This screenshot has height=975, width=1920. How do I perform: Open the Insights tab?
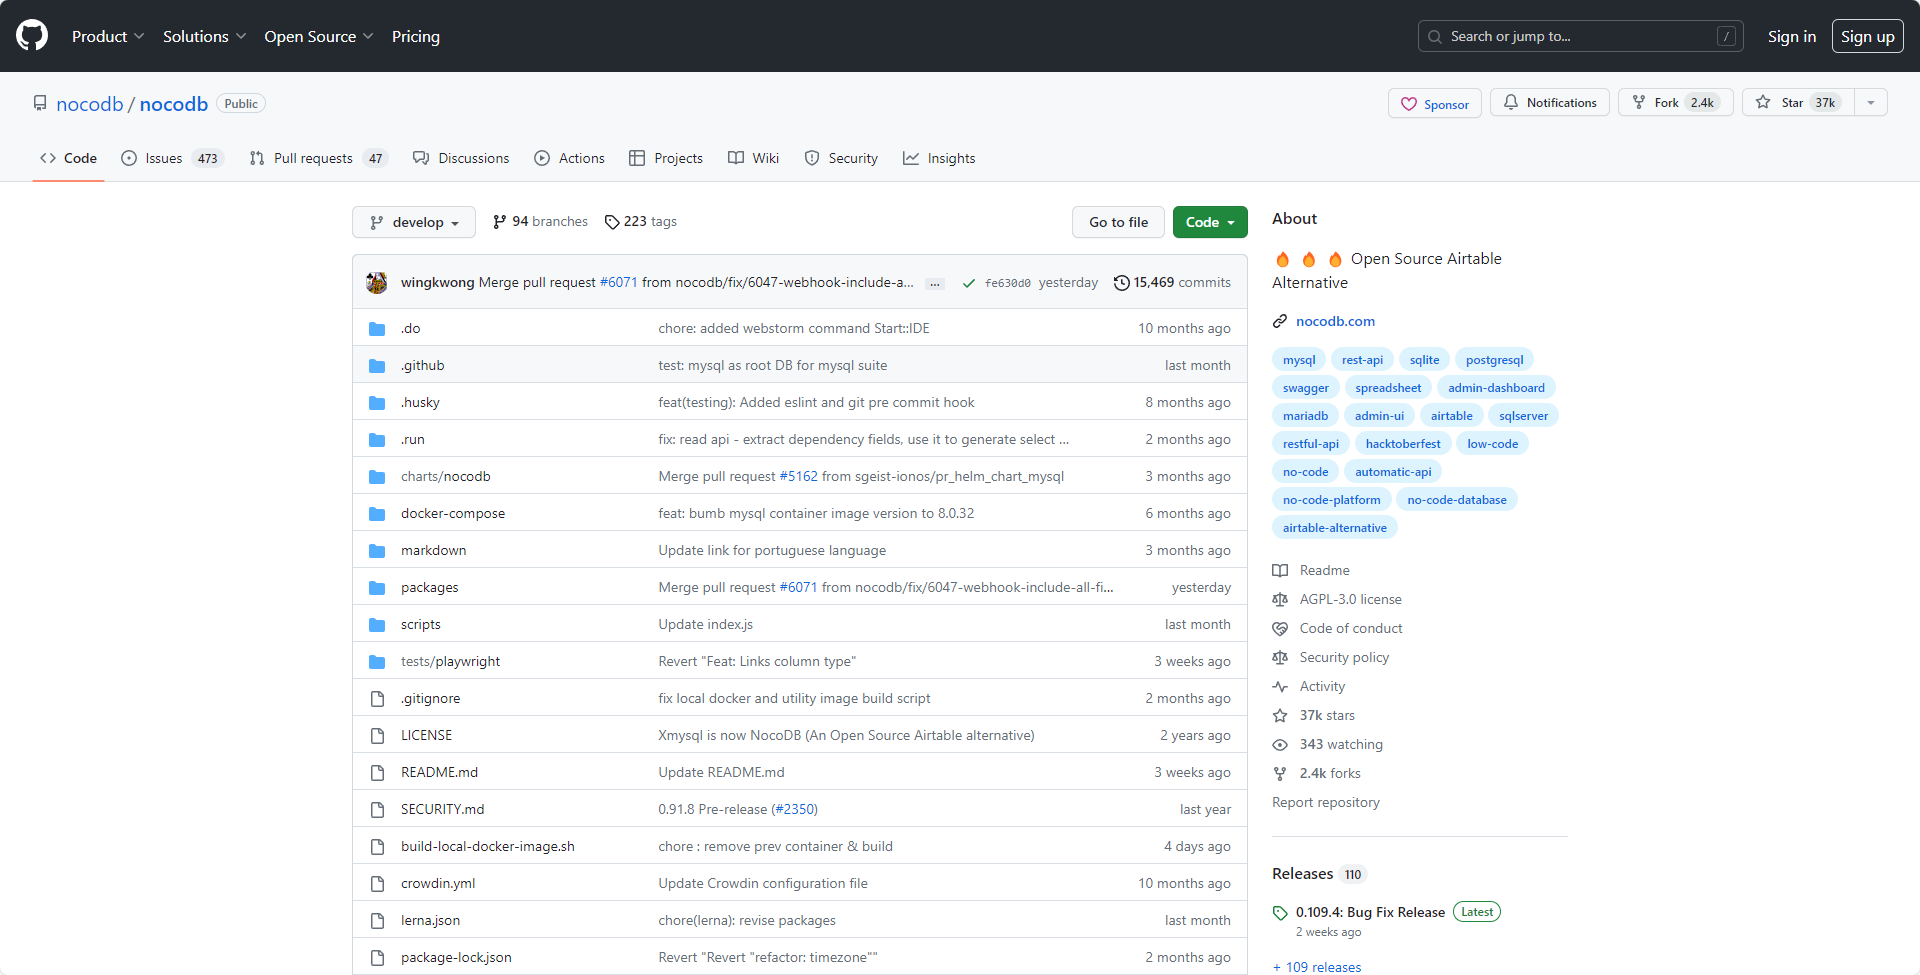[939, 158]
